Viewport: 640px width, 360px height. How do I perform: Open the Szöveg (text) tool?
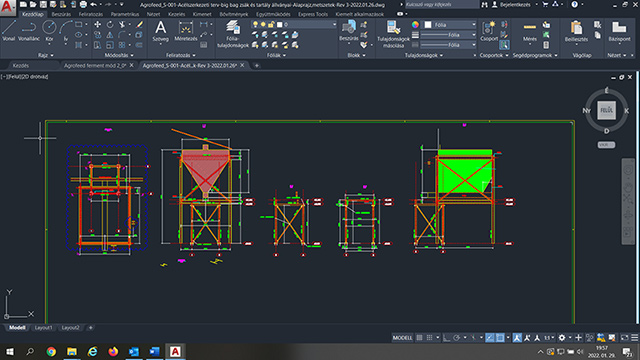coord(160,31)
